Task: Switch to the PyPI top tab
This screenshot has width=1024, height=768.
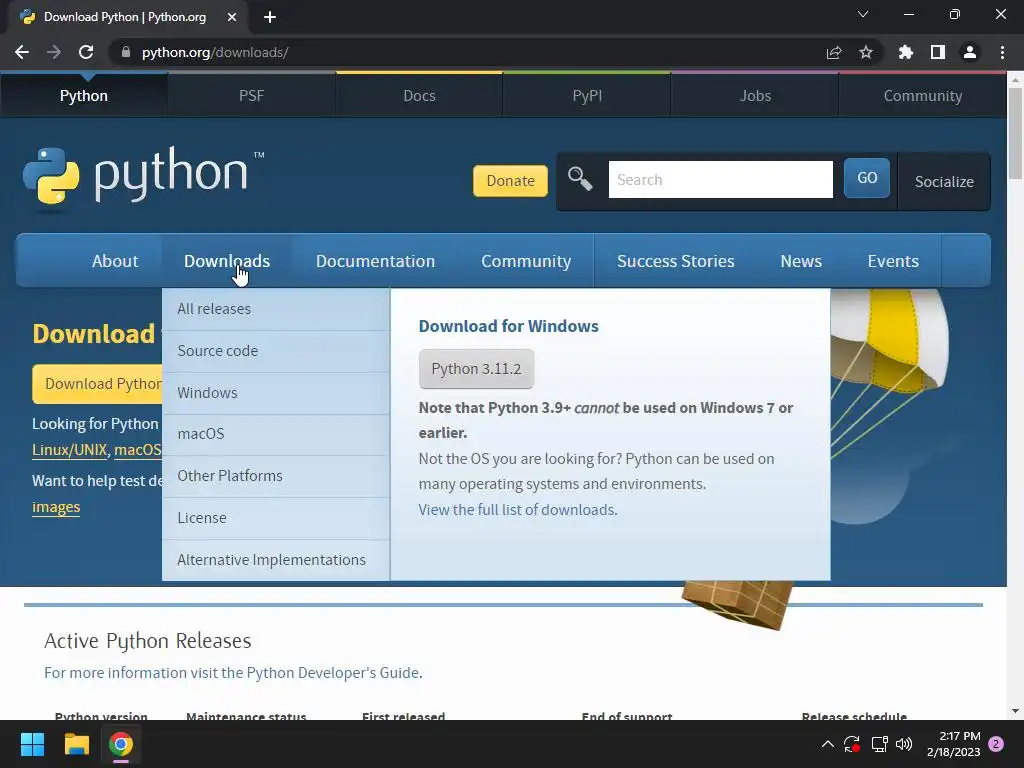Action: tap(587, 96)
